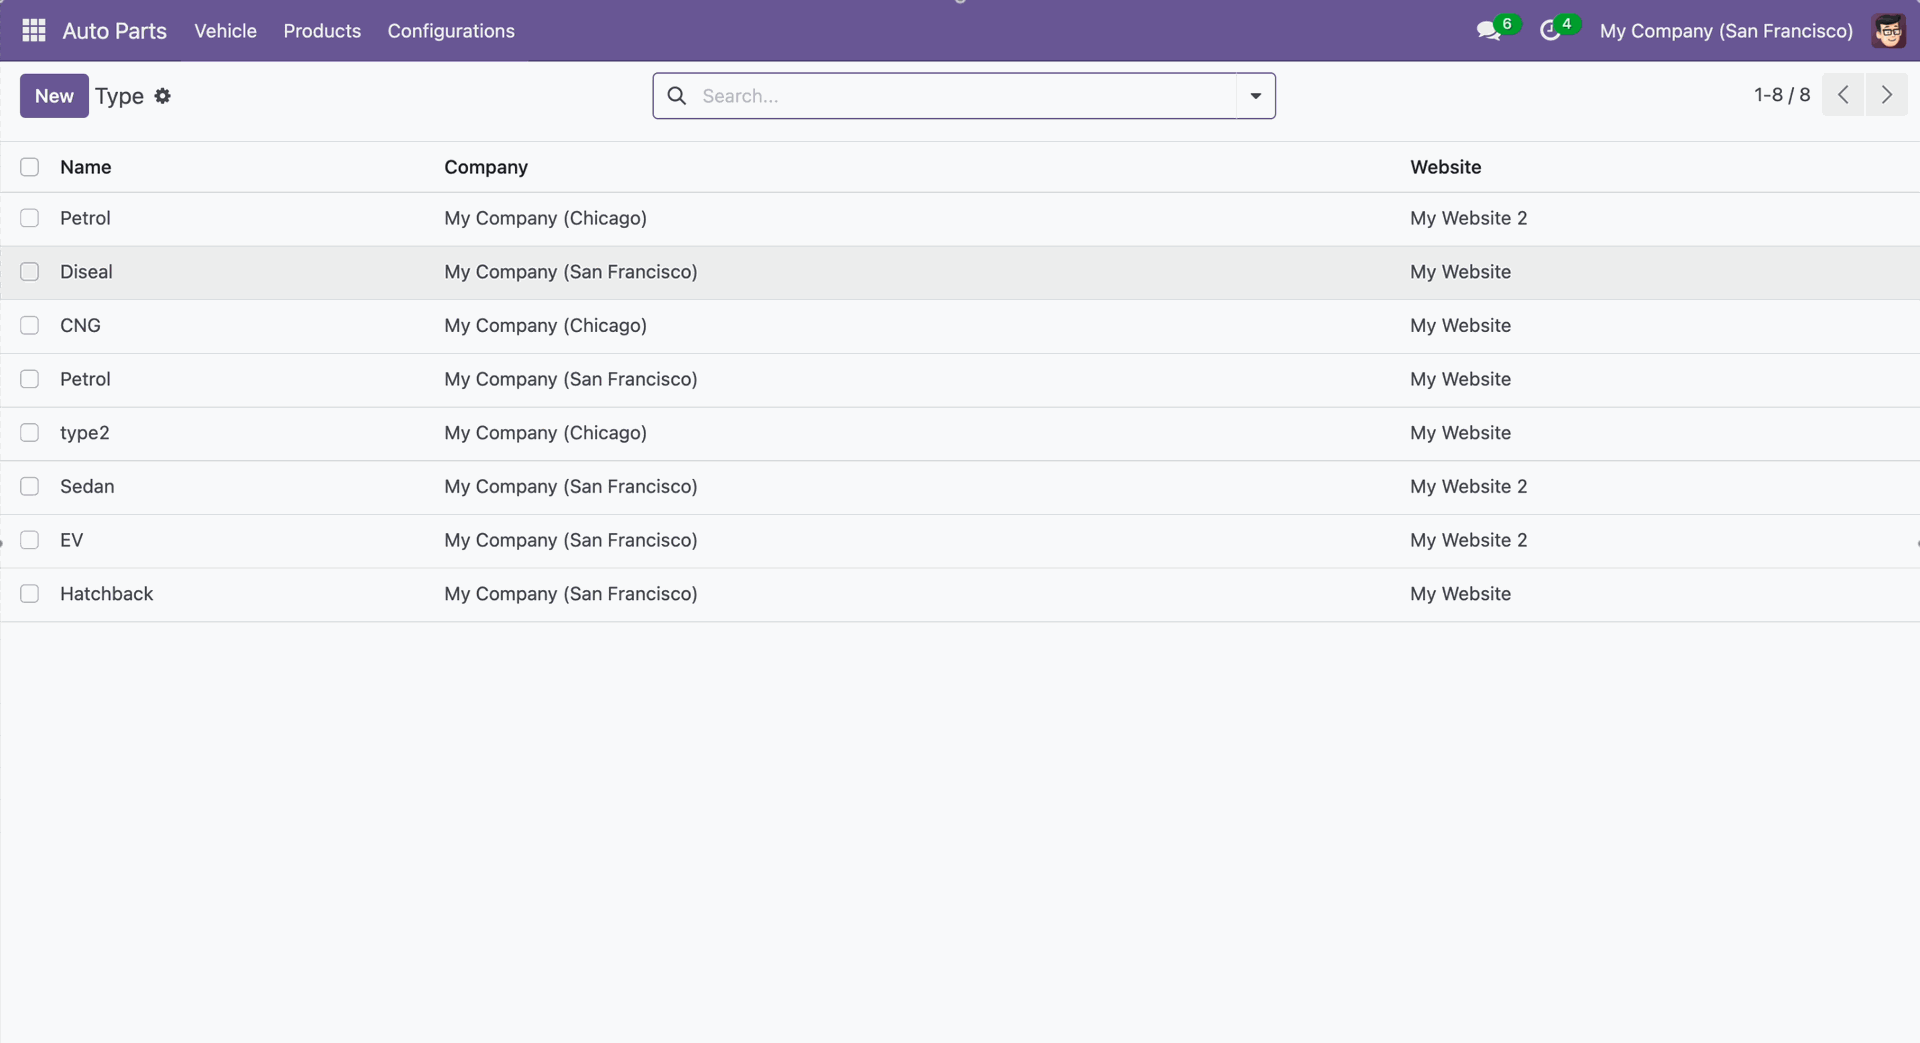Click the user avatar icon

point(1888,31)
